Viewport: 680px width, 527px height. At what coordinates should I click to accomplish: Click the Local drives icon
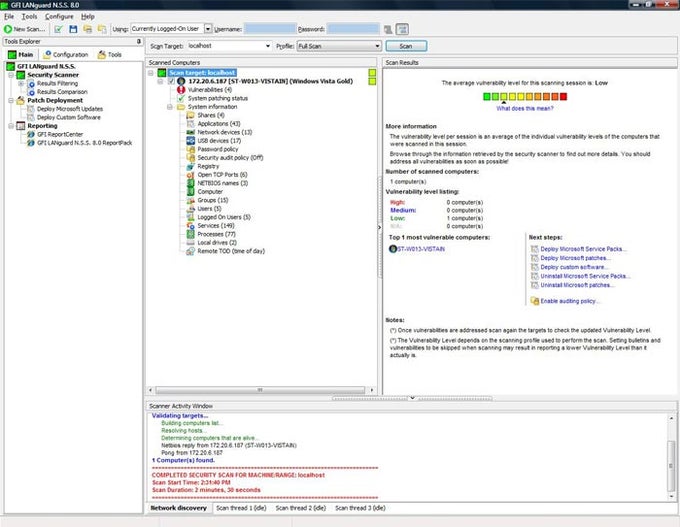pyautogui.click(x=190, y=243)
